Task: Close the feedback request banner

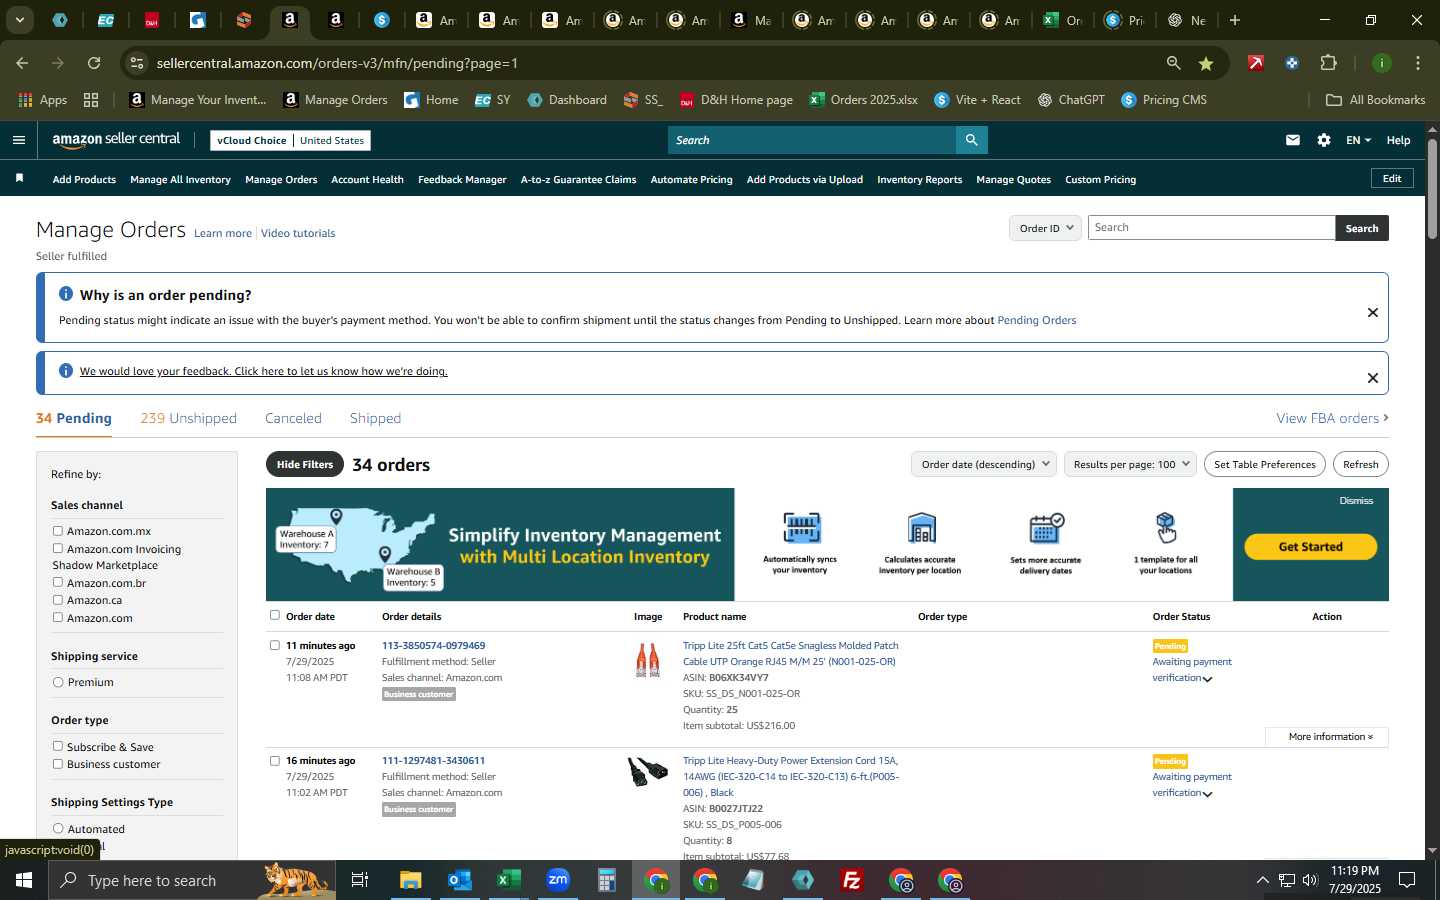Action: coord(1373,378)
